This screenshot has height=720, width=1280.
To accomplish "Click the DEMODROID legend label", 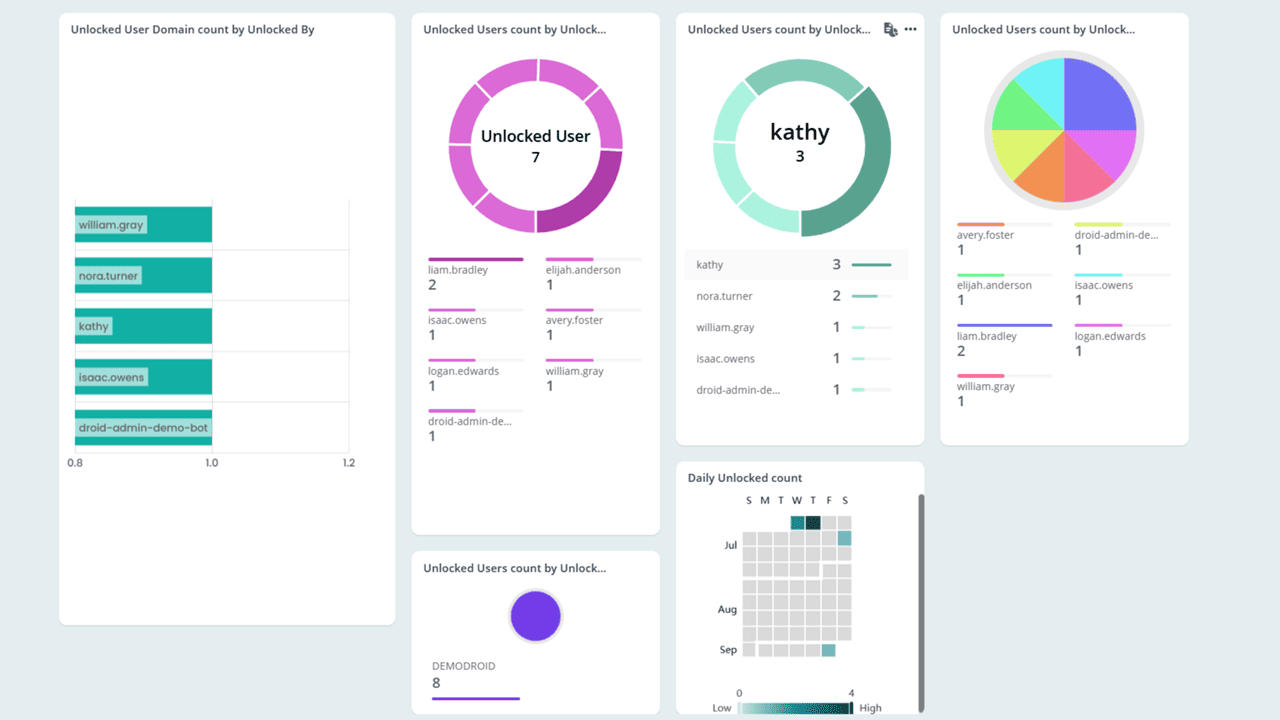I will [x=463, y=666].
